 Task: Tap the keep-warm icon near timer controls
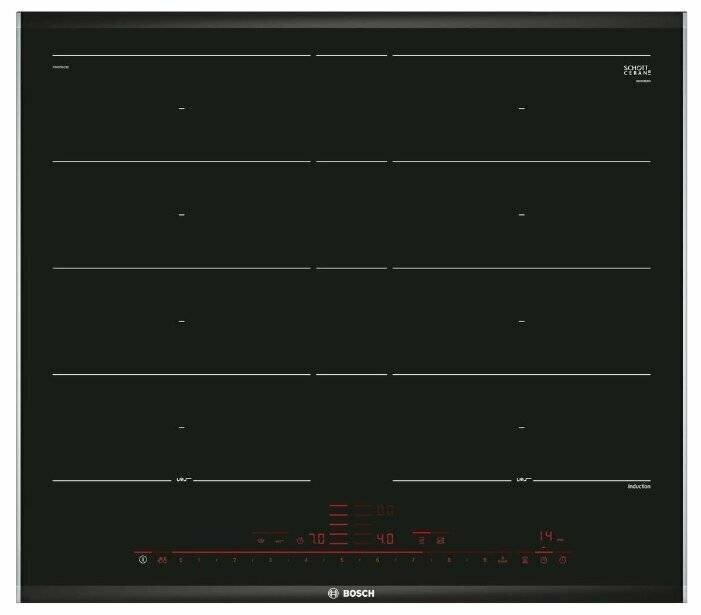click(x=525, y=560)
